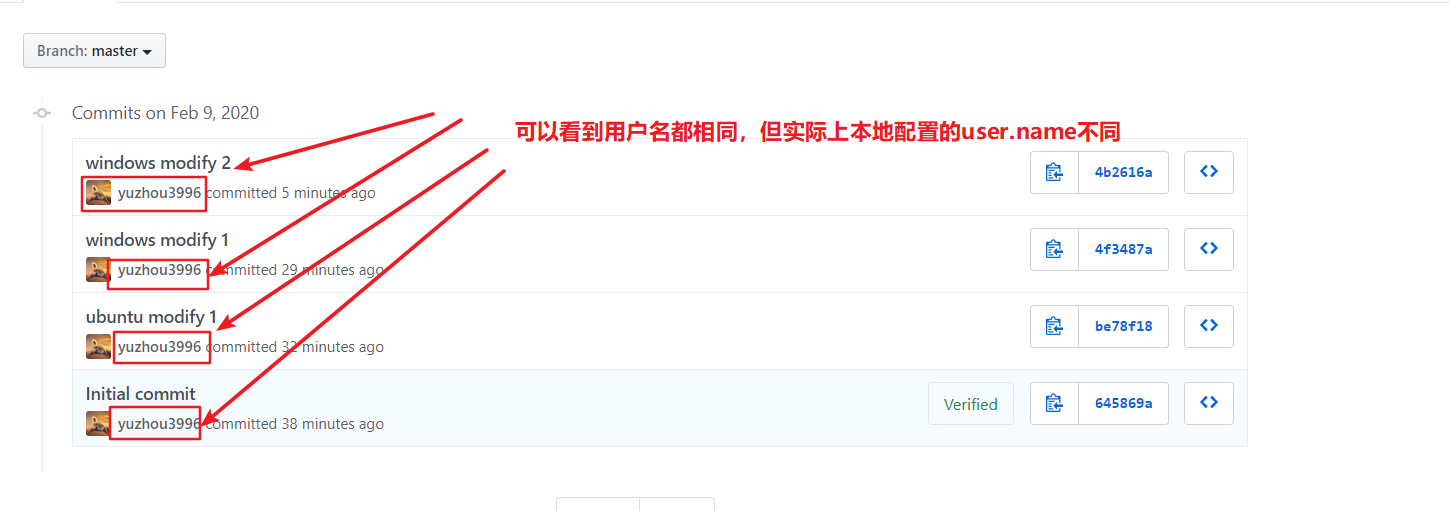Open the Branch: master dropdown
The height and width of the screenshot is (511, 1450).
click(x=94, y=51)
